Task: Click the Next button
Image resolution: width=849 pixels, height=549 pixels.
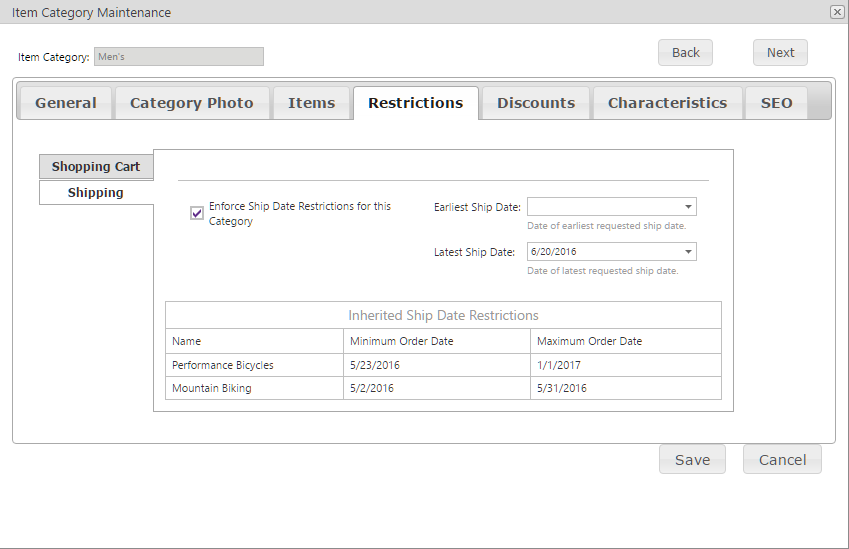Action: [780, 53]
